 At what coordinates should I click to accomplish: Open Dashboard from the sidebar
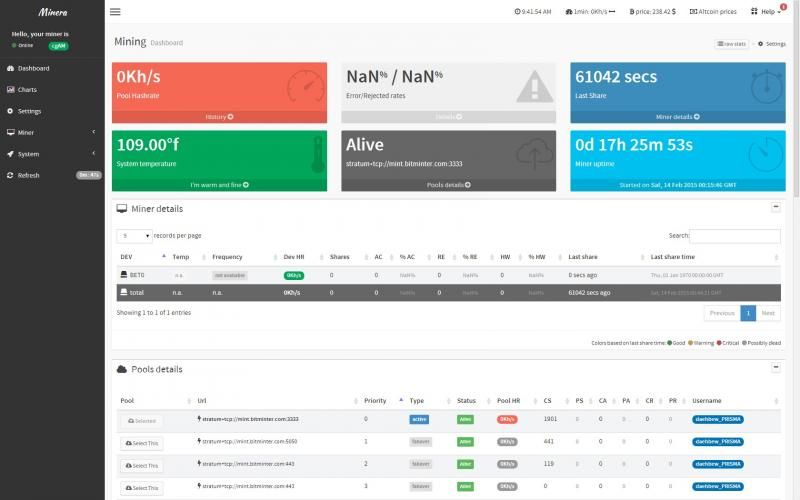click(33, 68)
